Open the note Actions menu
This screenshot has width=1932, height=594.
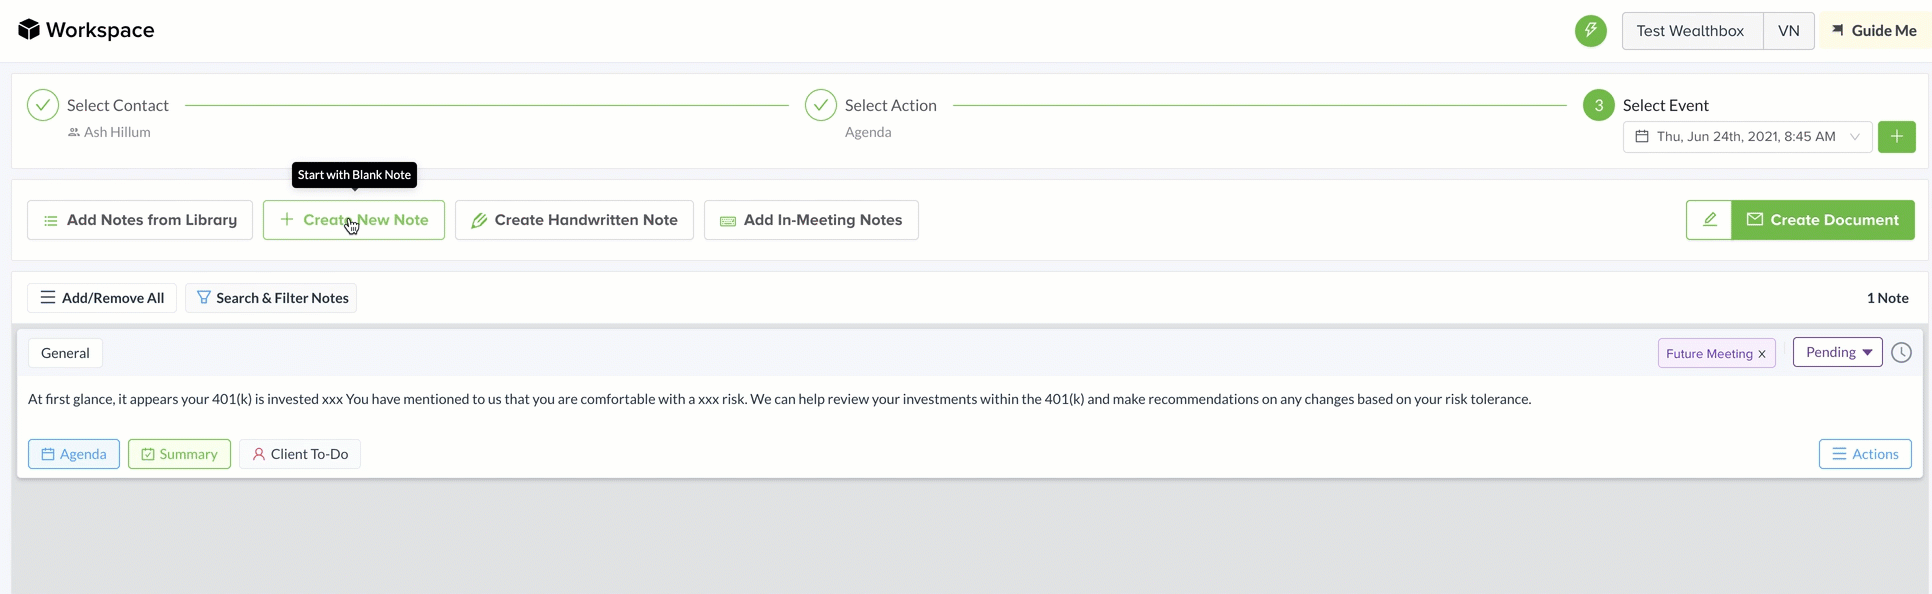pos(1865,454)
